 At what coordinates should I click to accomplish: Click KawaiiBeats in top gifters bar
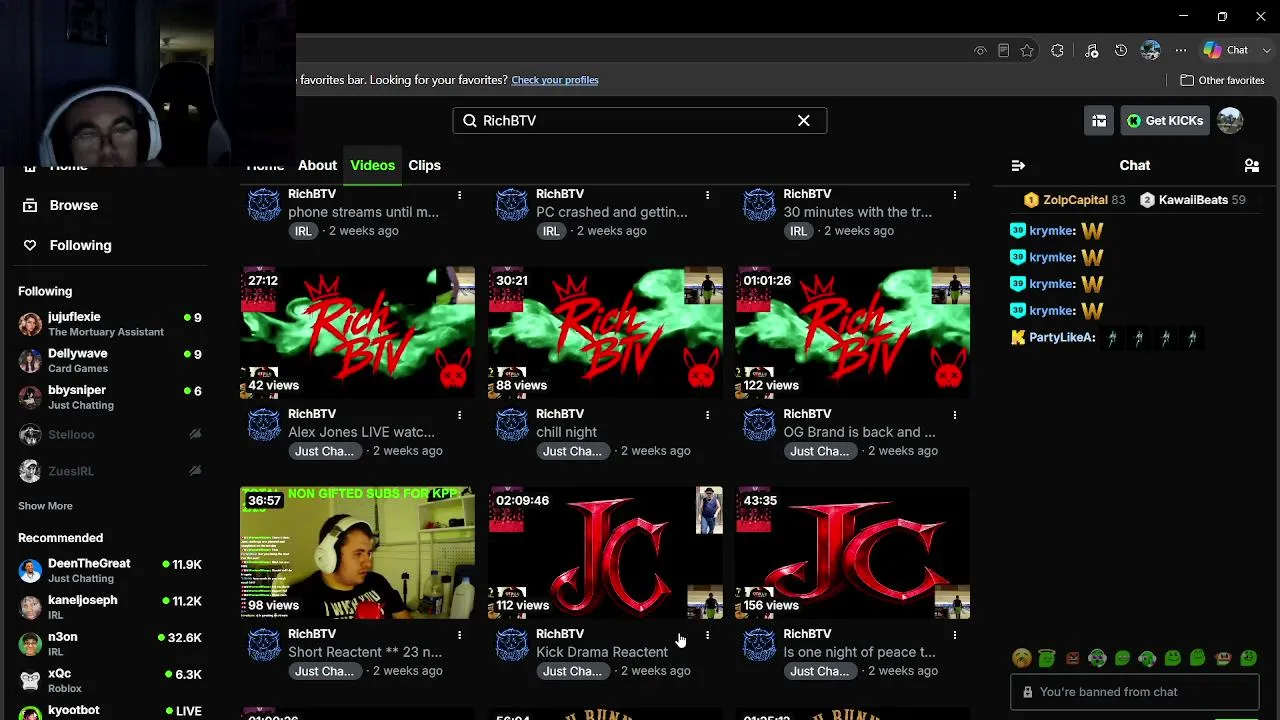(1192, 200)
